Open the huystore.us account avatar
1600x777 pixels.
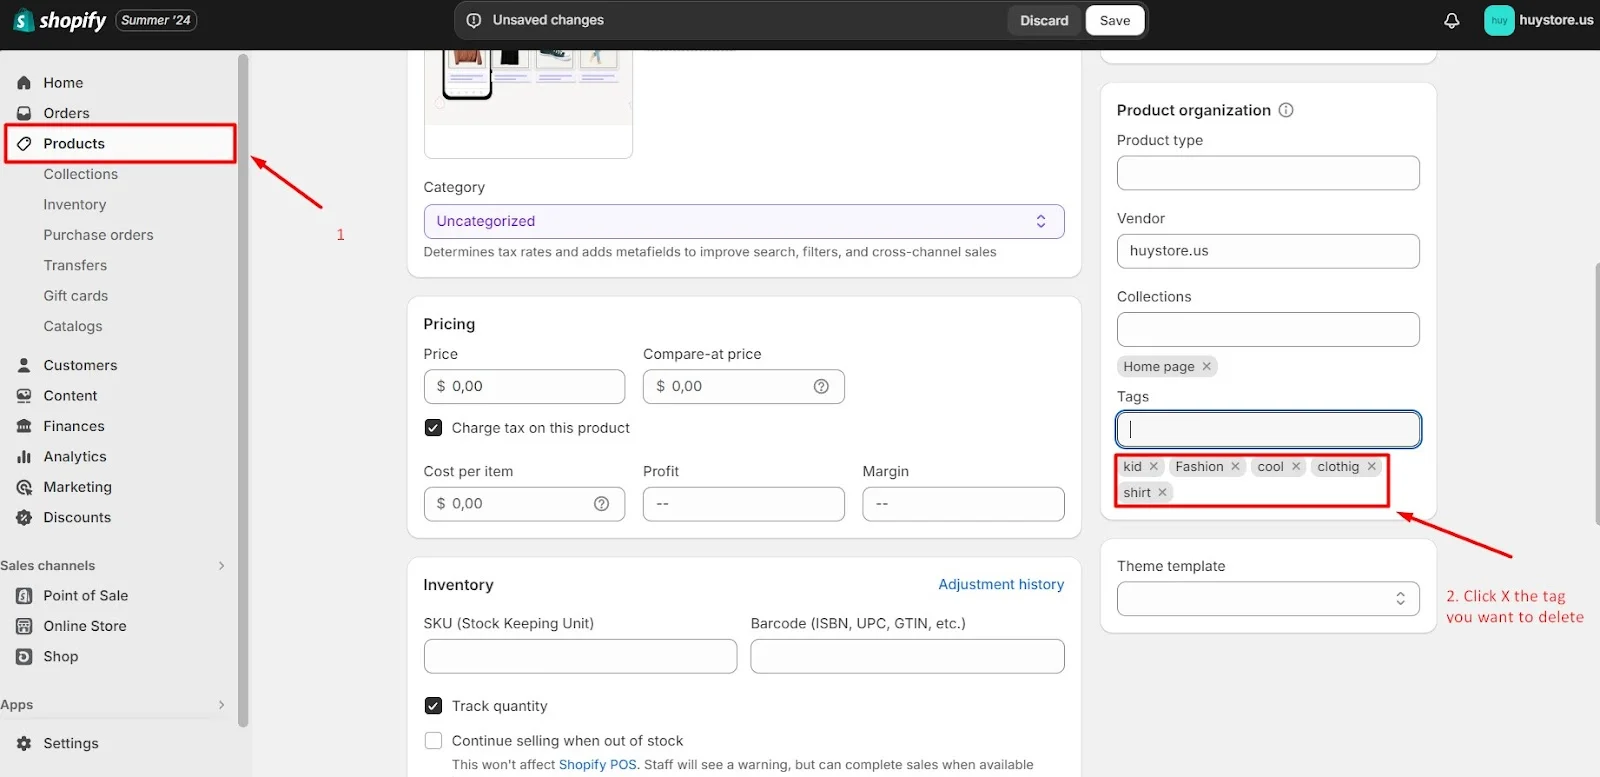1499,20
